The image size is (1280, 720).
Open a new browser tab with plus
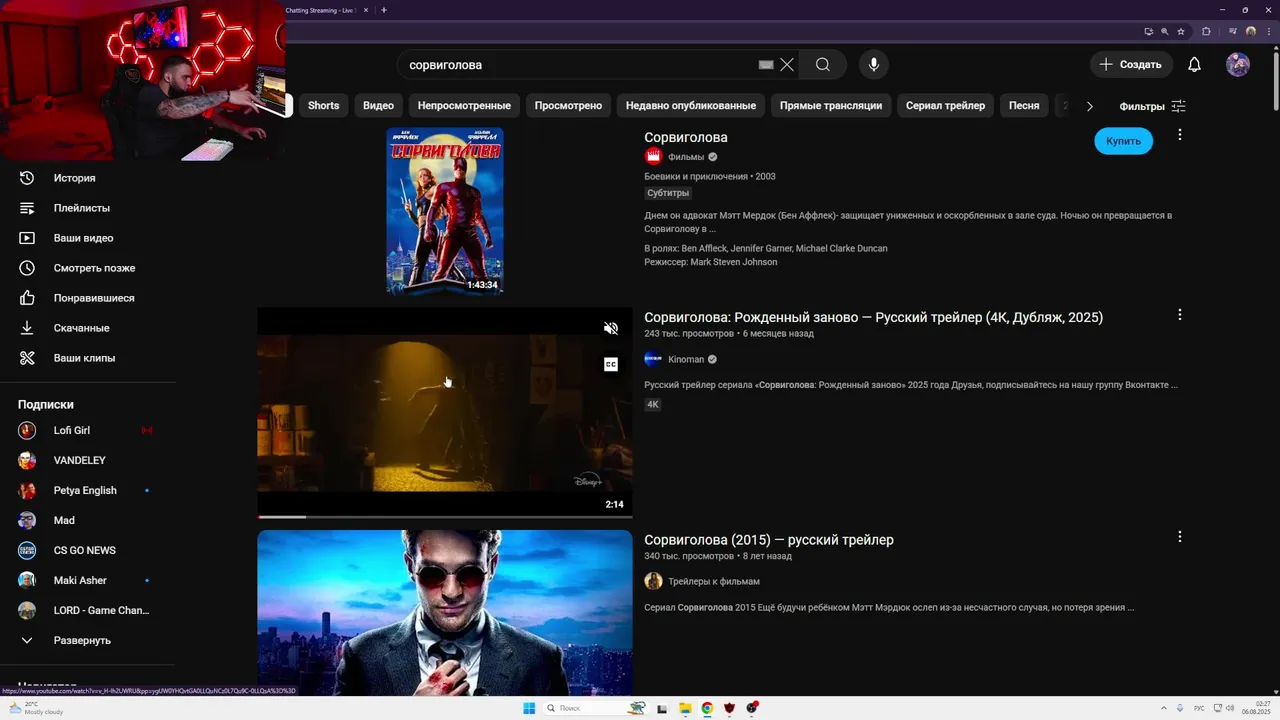tap(384, 10)
